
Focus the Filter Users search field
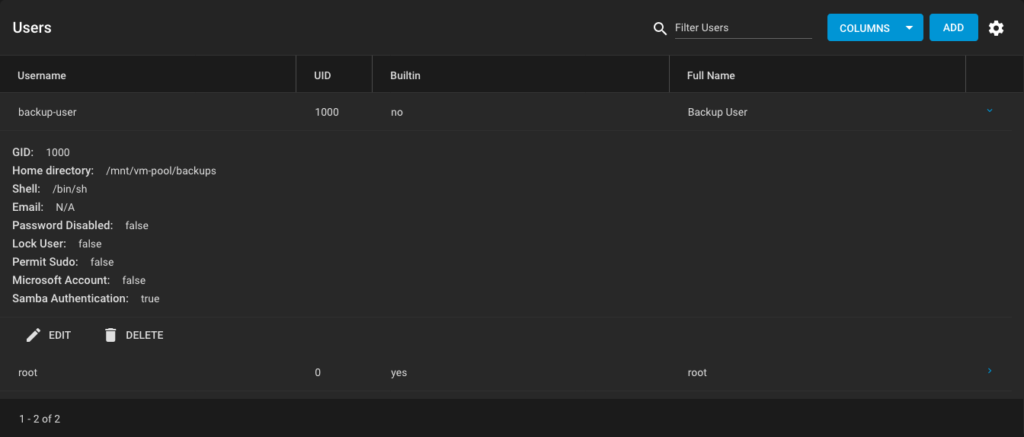coord(741,28)
